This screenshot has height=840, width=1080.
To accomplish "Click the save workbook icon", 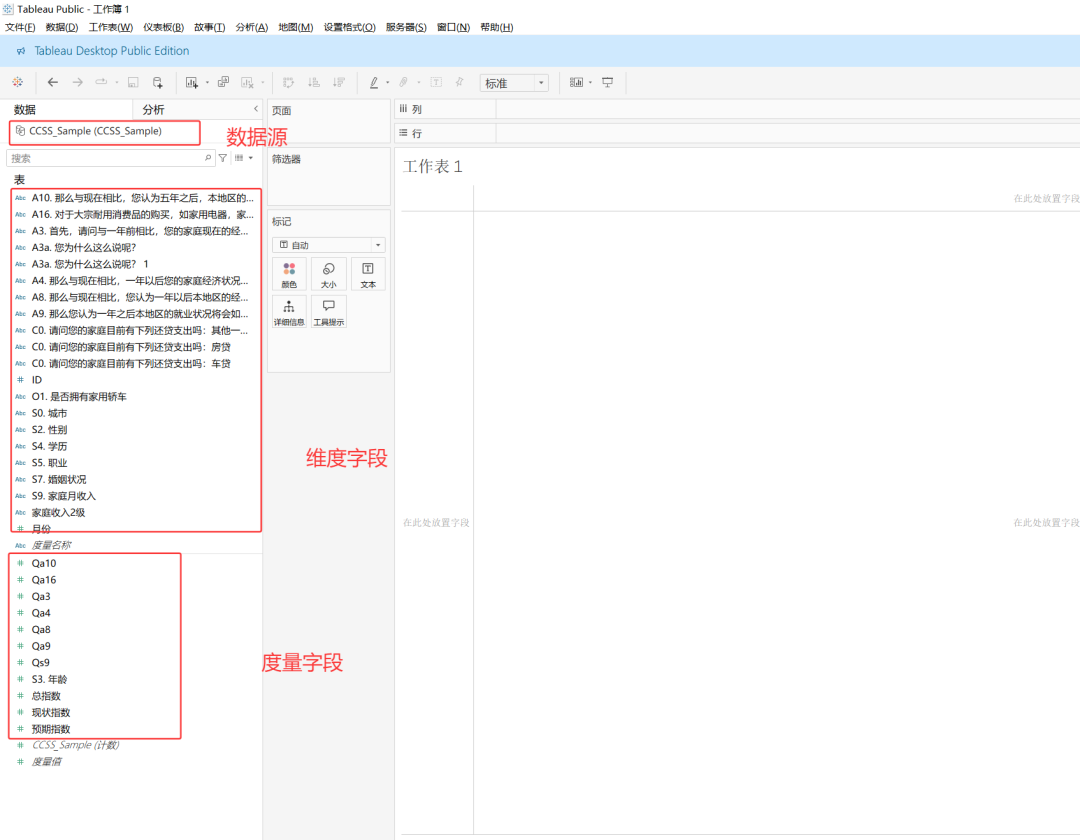I will (x=133, y=83).
